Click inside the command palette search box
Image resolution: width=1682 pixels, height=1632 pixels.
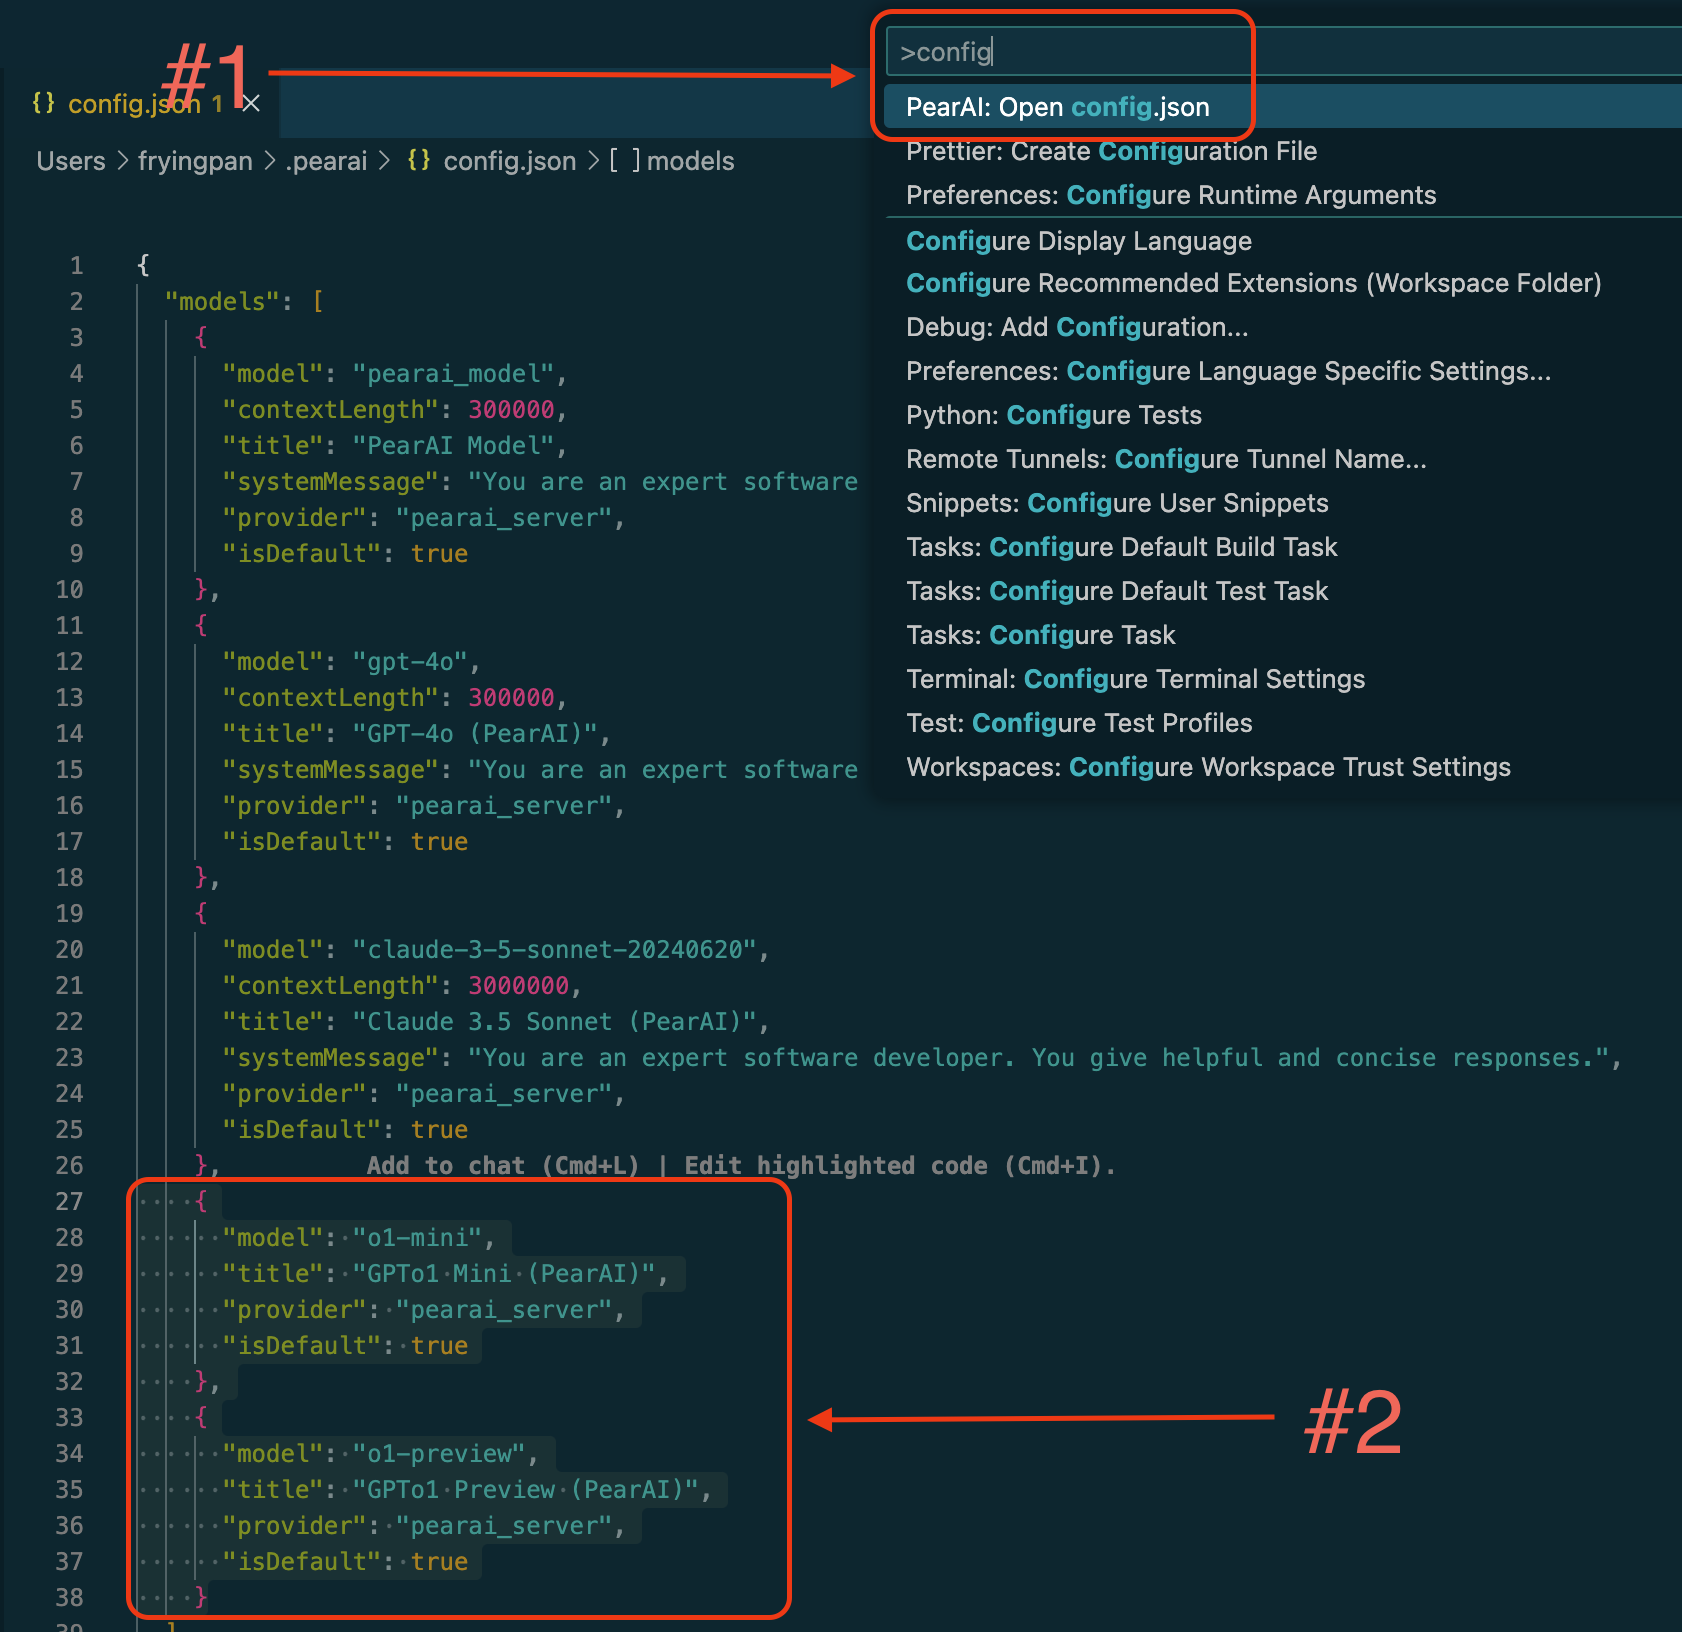point(1067,51)
